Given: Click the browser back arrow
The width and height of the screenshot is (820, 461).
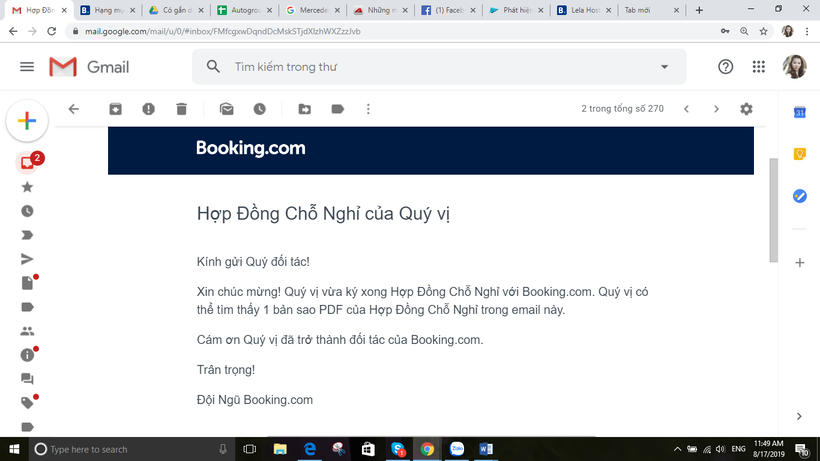Looking at the screenshot, I should pos(13,31).
